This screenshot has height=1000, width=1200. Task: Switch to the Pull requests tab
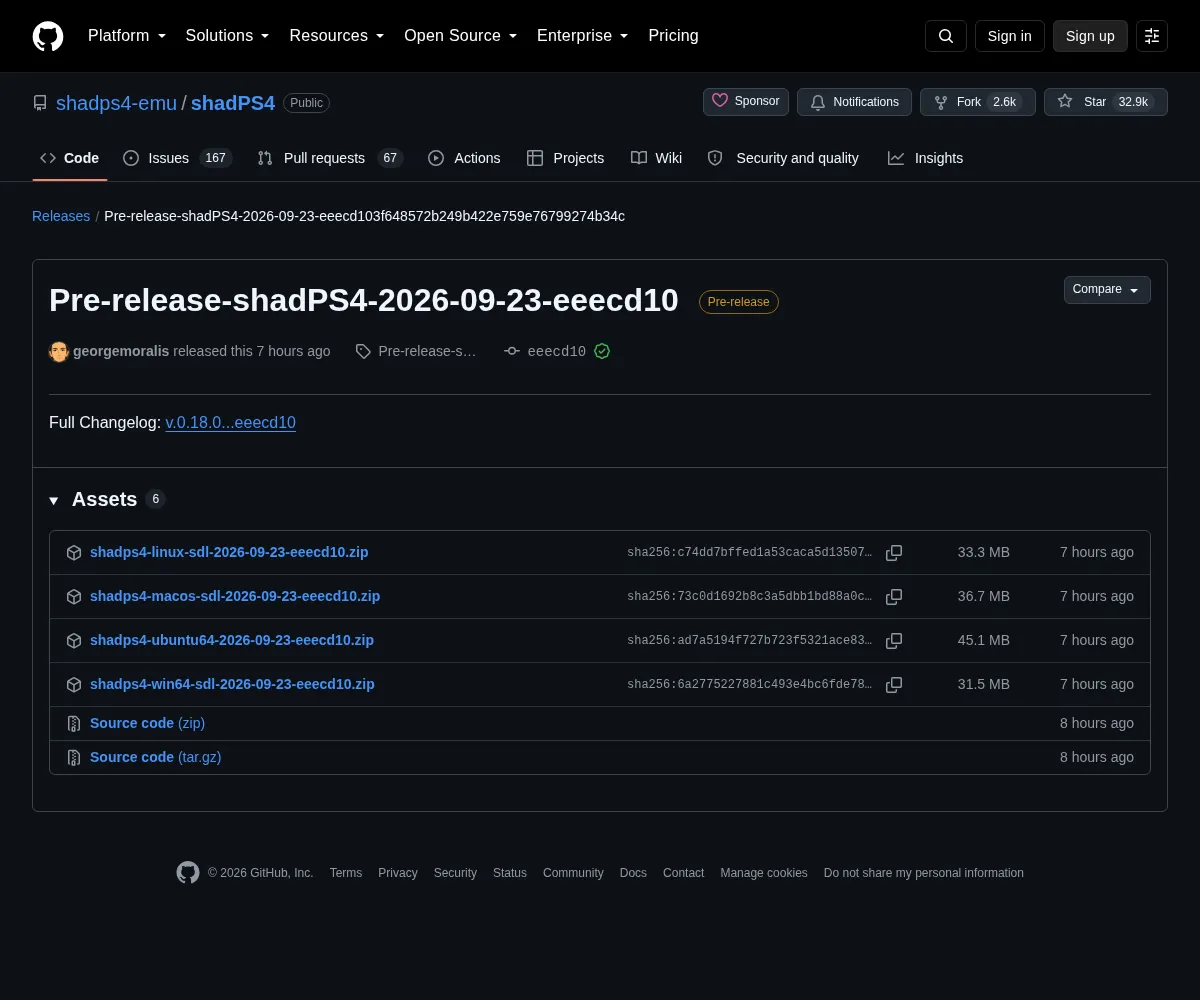[x=330, y=158]
